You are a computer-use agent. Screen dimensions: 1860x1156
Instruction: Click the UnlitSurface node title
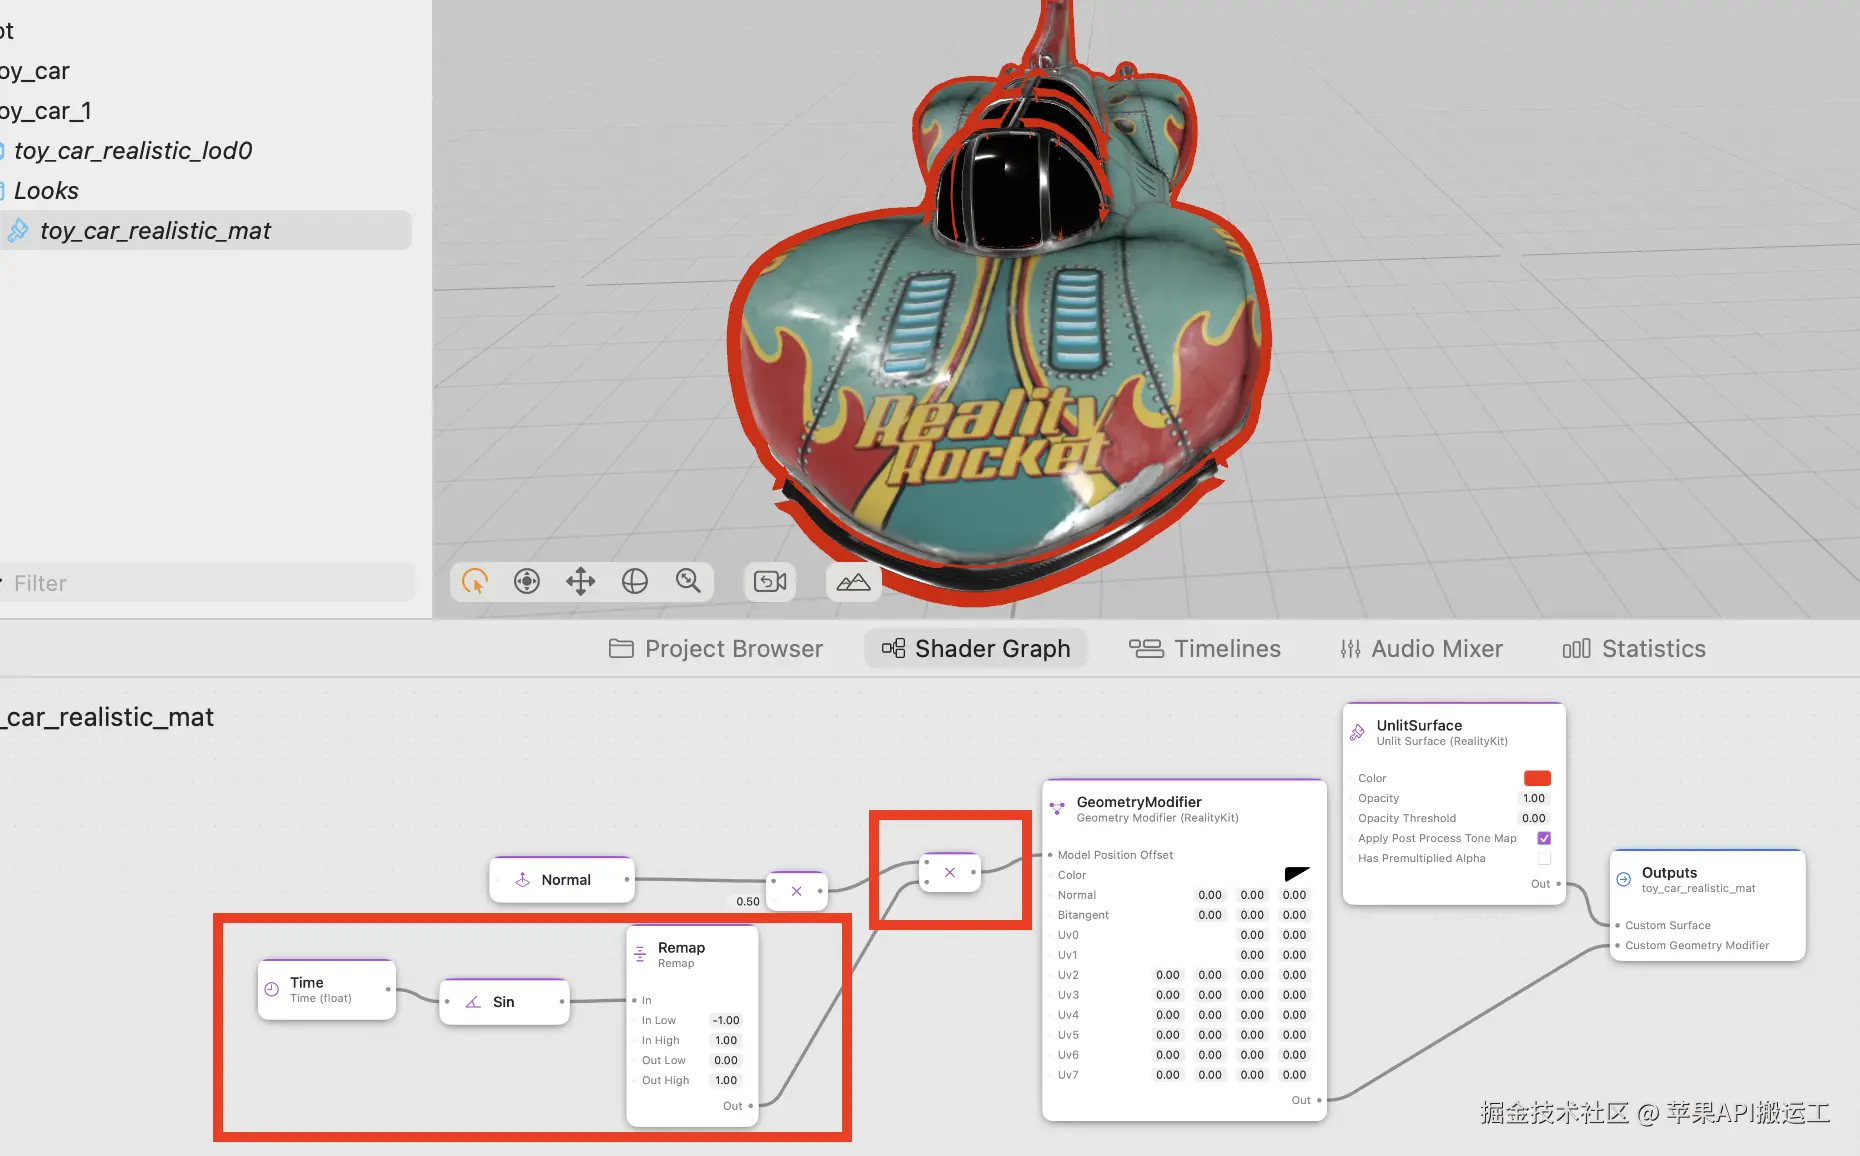click(1419, 726)
